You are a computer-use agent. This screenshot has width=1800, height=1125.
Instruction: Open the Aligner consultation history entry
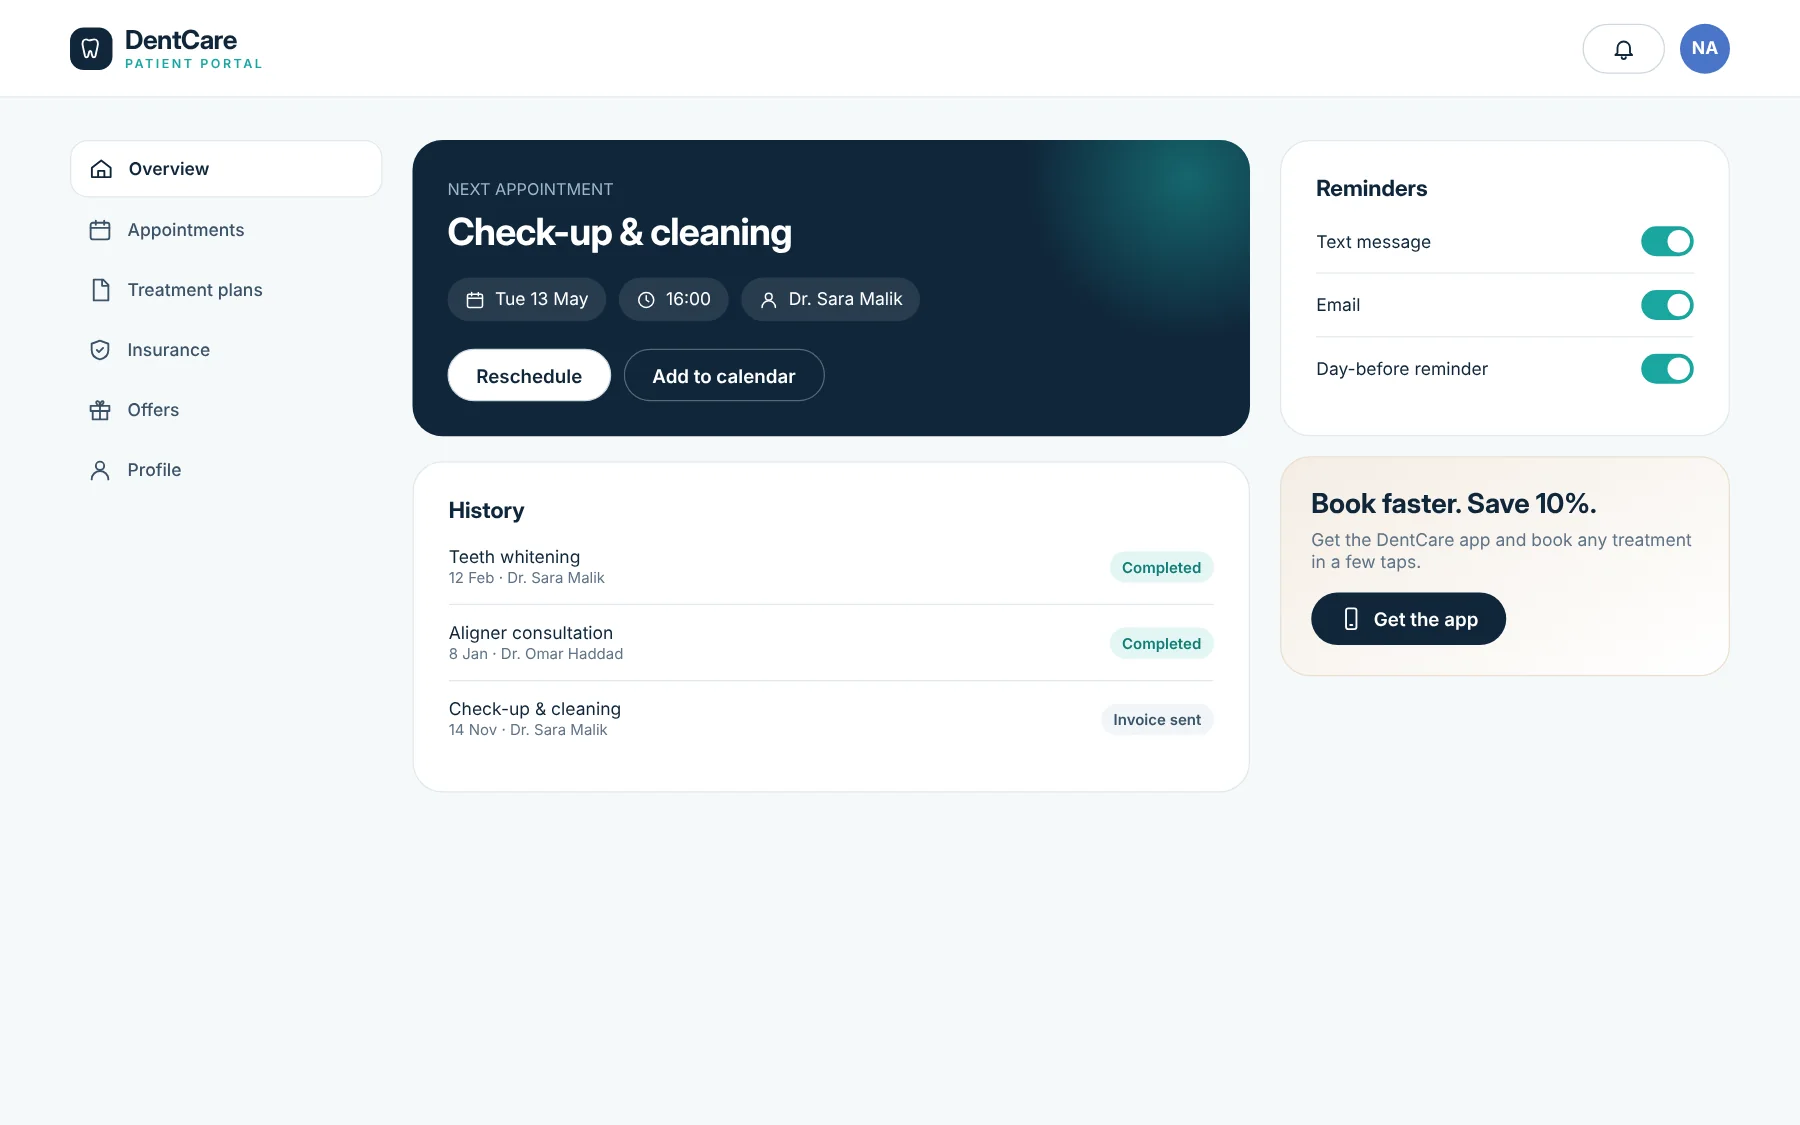point(831,643)
